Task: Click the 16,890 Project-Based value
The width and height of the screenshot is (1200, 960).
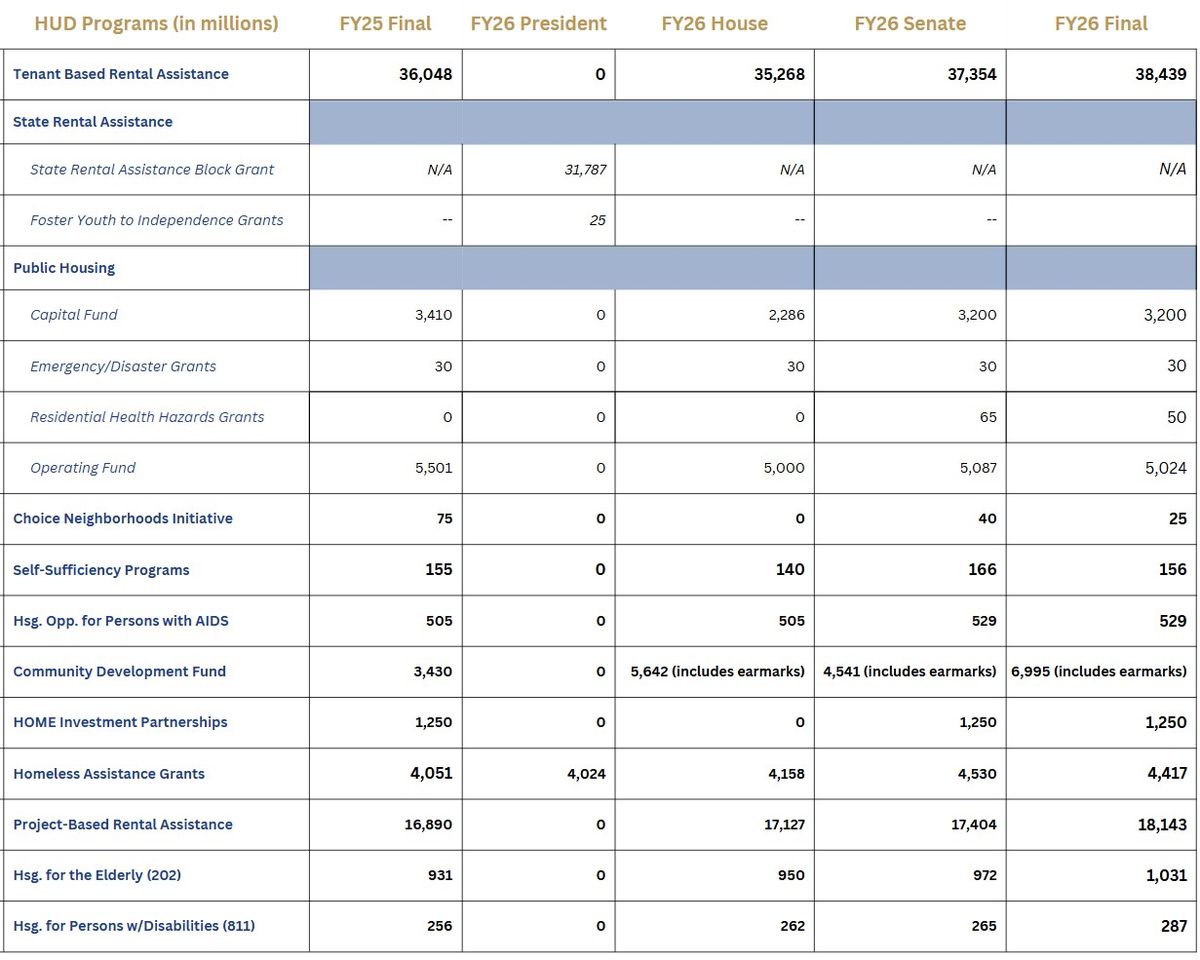Action: point(429,825)
